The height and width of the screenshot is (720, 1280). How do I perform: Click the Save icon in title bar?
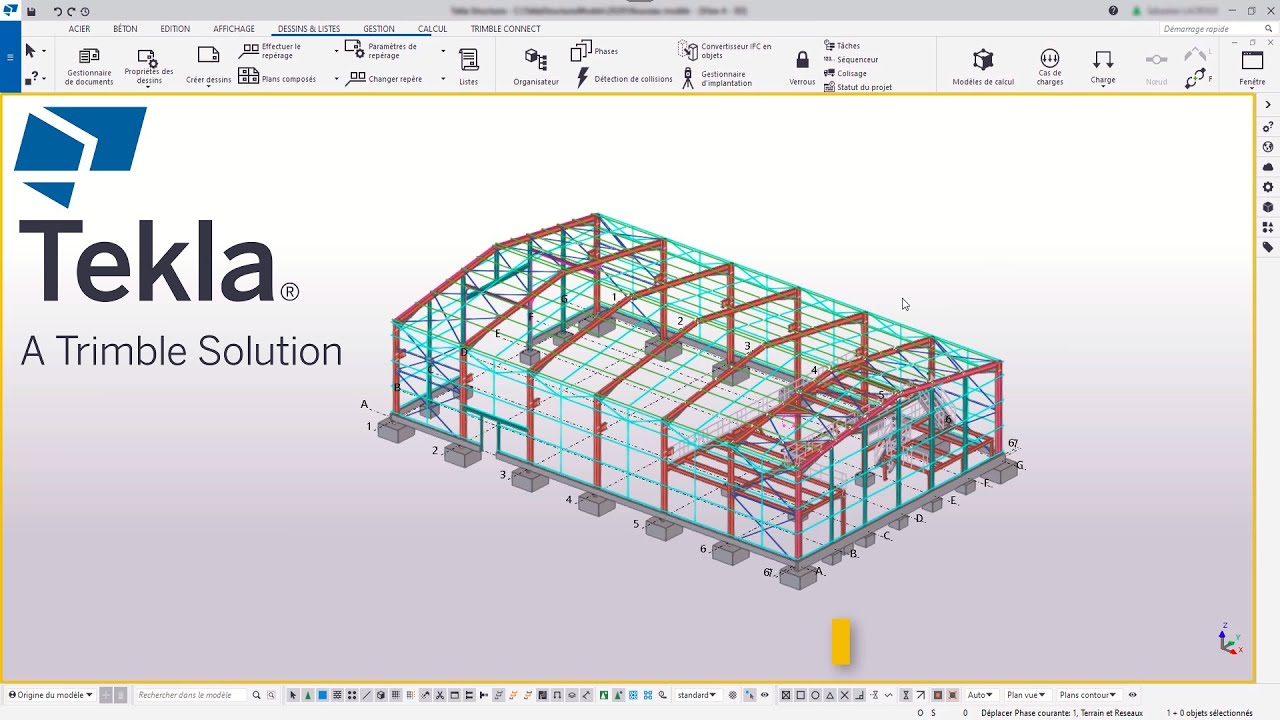(x=31, y=11)
